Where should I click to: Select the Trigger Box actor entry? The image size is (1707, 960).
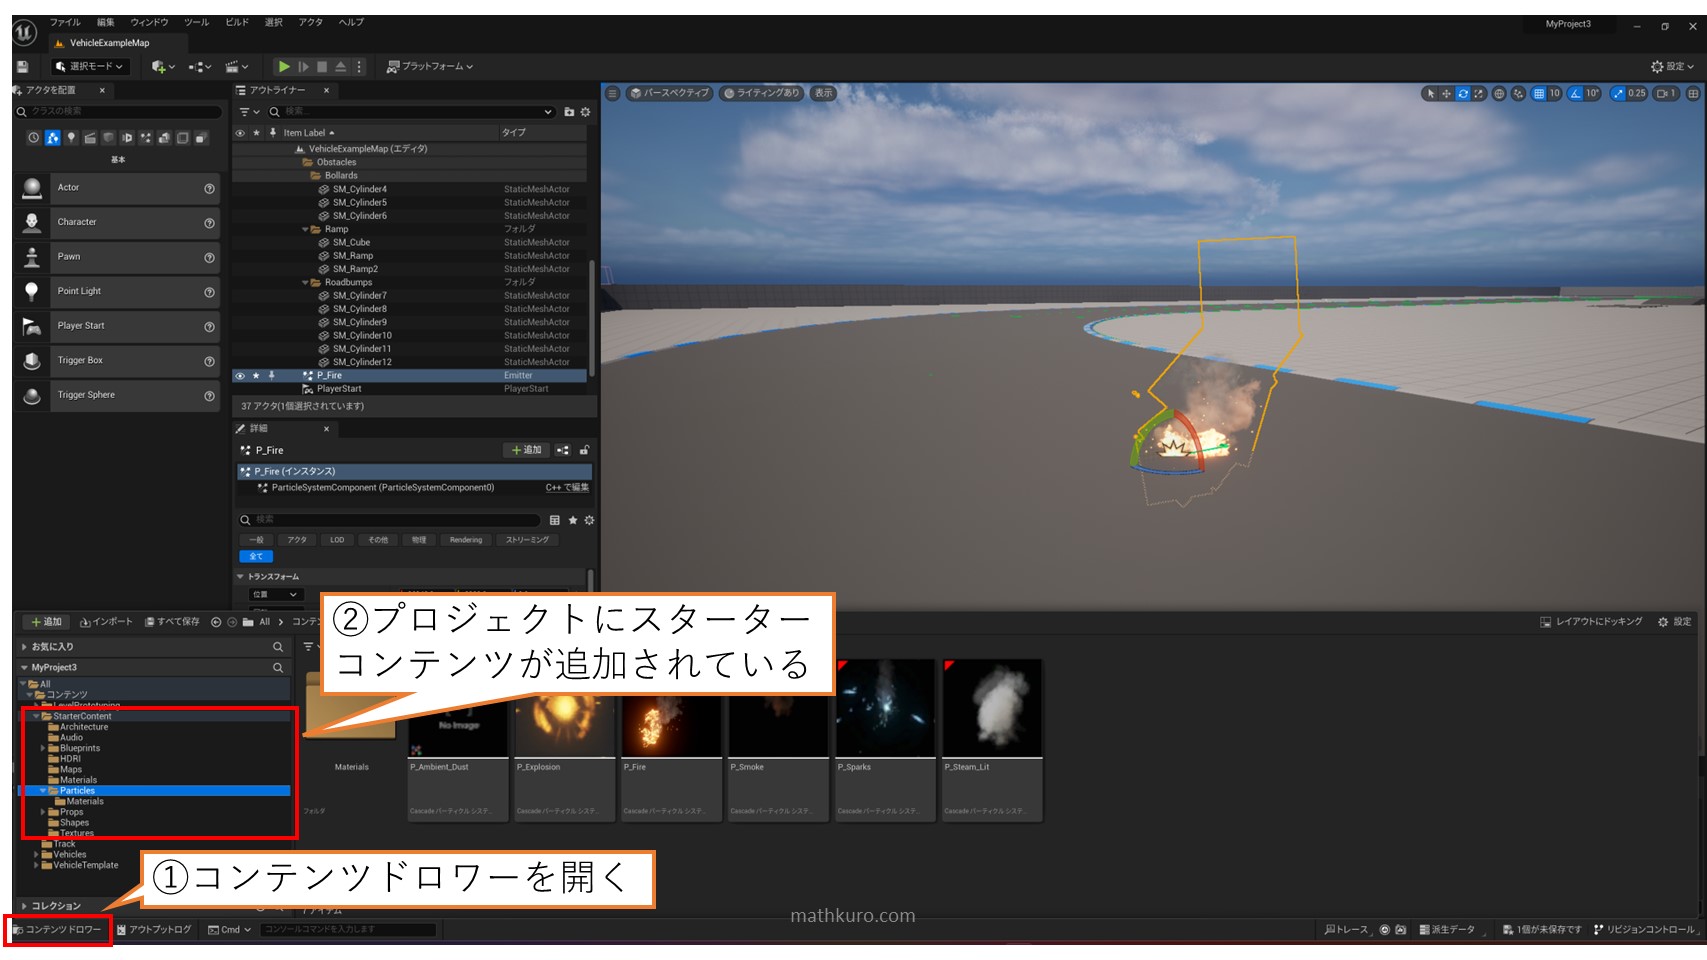tap(118, 360)
